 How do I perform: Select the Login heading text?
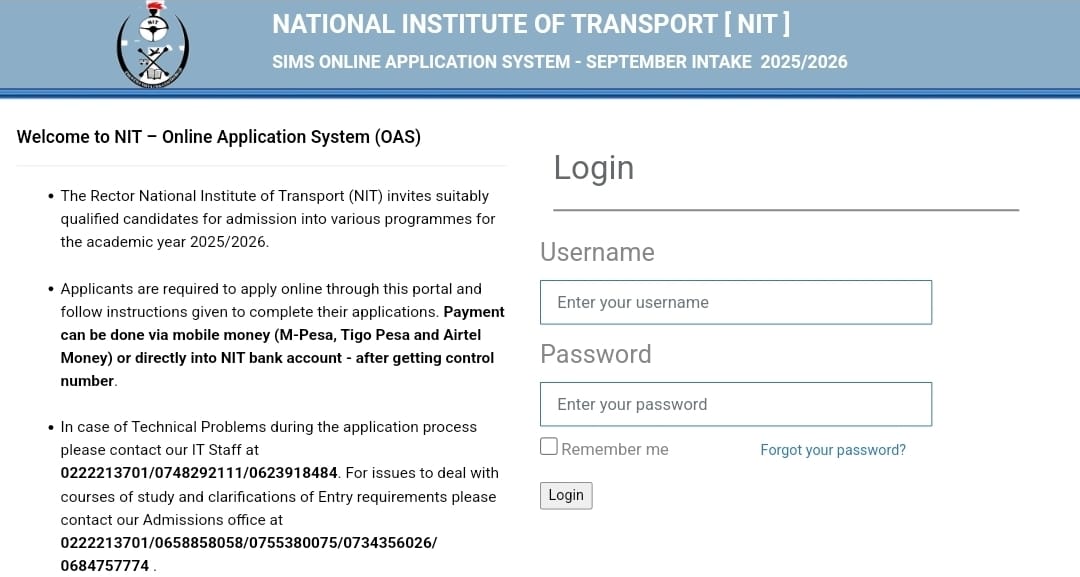click(x=594, y=167)
